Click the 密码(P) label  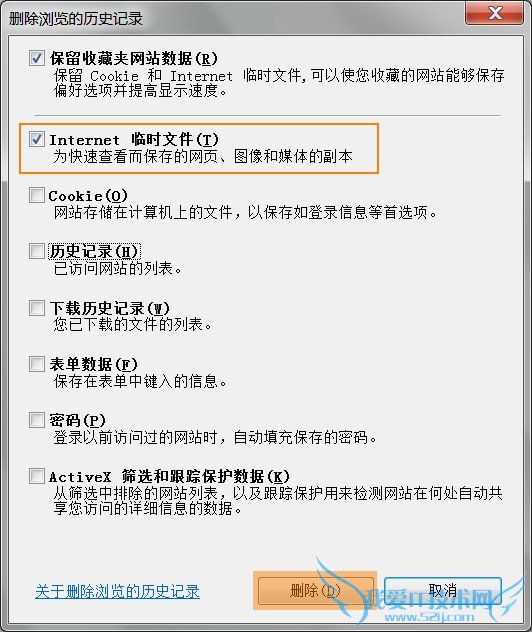(x=77, y=420)
